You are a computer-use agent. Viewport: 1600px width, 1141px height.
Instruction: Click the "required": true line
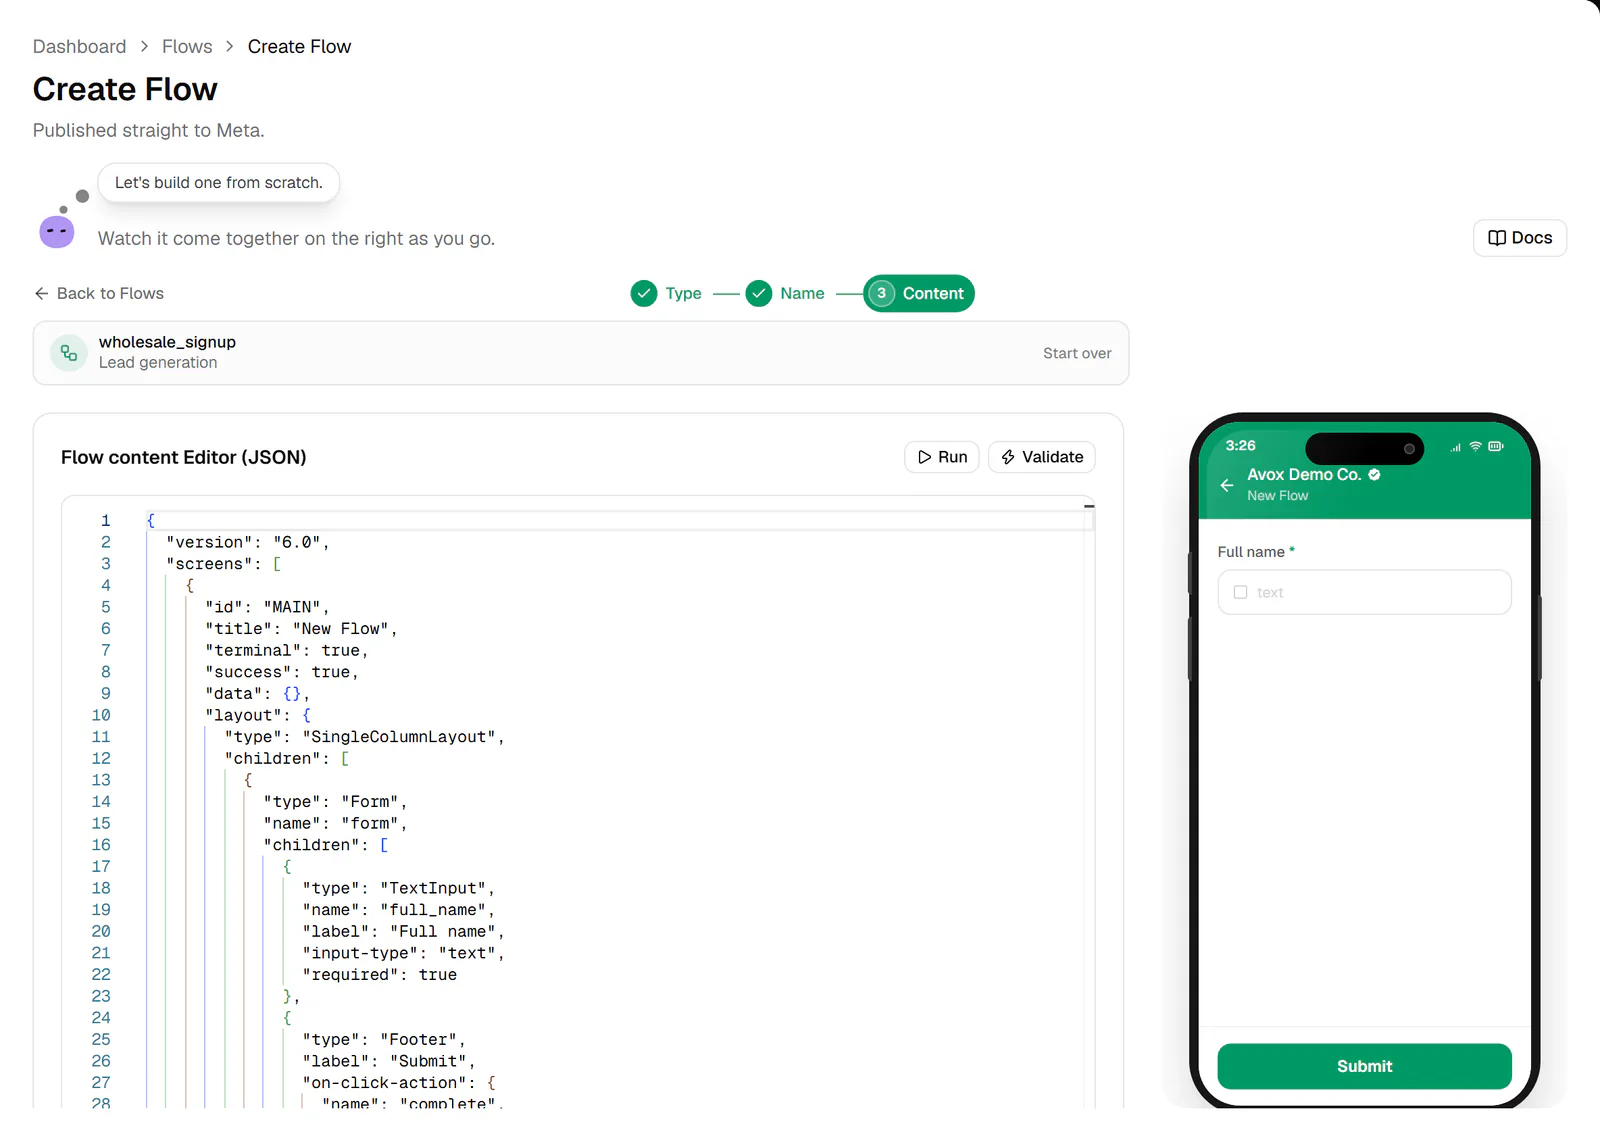click(x=379, y=975)
